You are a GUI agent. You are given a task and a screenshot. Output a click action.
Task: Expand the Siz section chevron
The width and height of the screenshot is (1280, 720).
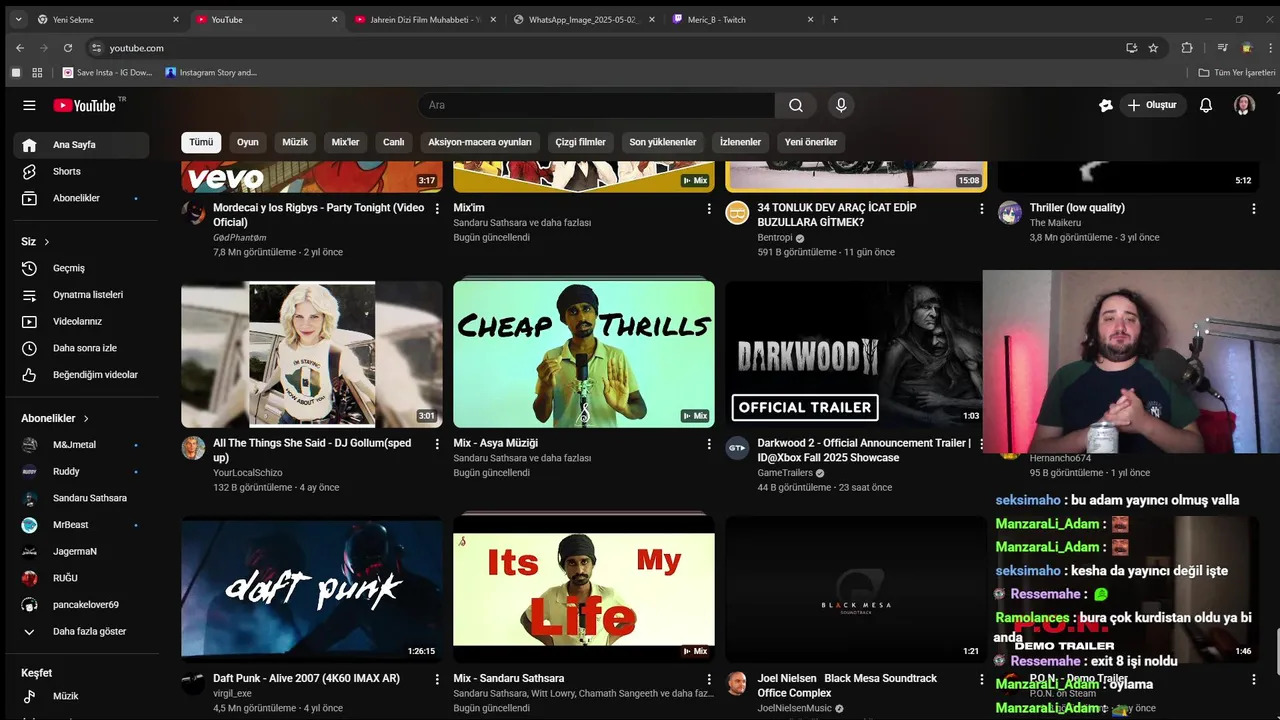(x=46, y=242)
